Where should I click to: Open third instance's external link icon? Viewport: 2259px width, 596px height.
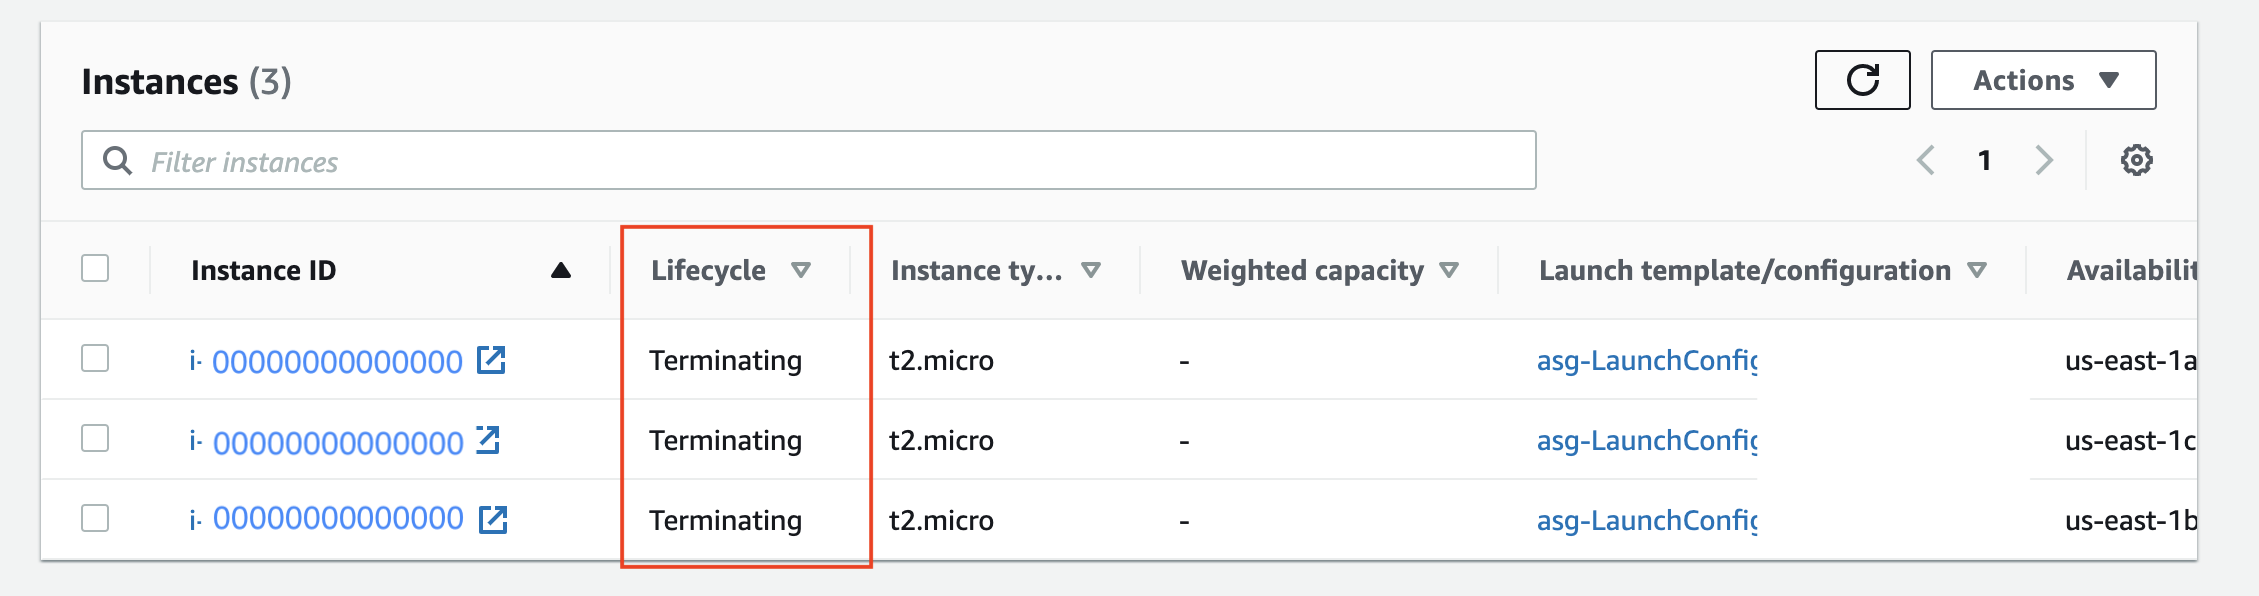tap(493, 519)
